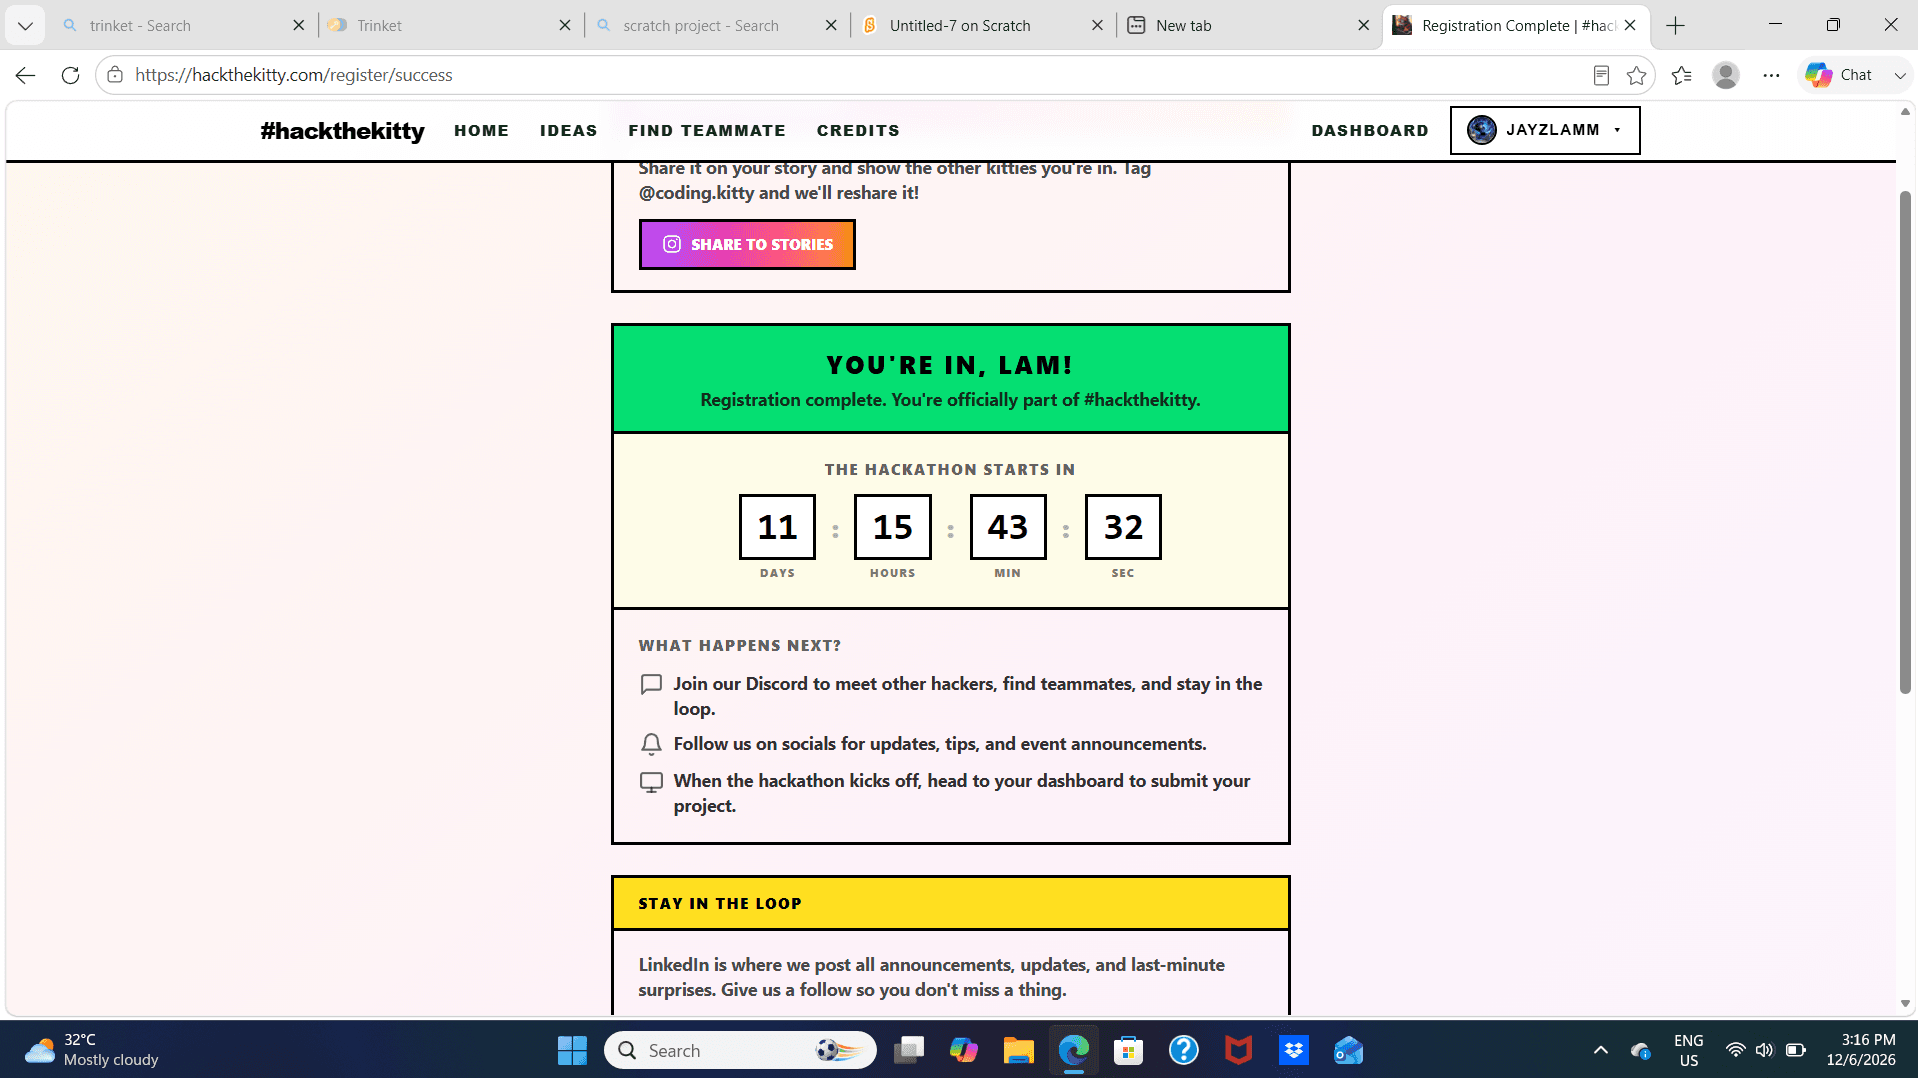This screenshot has width=1918, height=1078.
Task: Open IDEAS page in navigation
Action: point(568,131)
